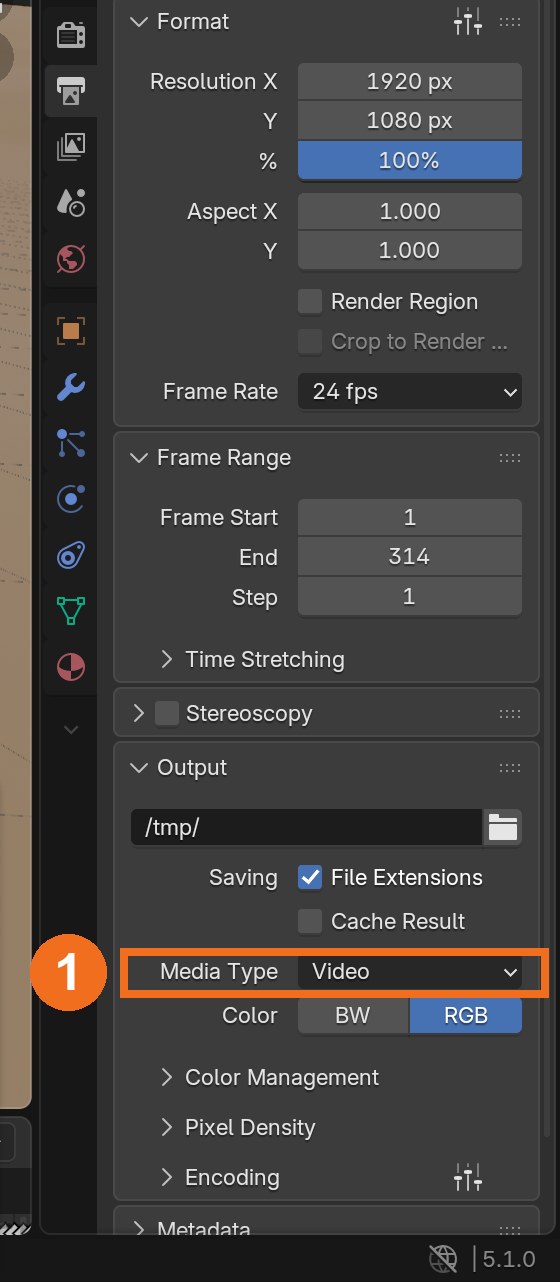Click the Aspect X field
The width and height of the screenshot is (560, 1282).
point(410,211)
